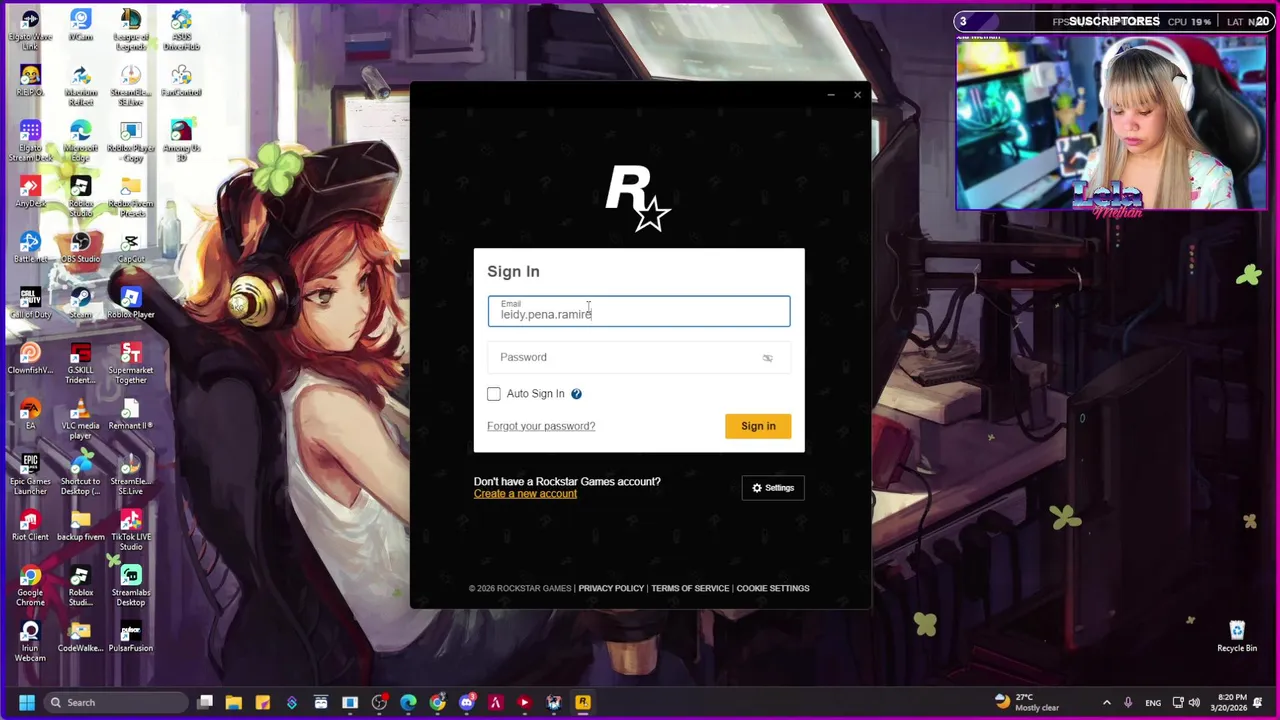Open the Elgato Wave Link desktop shortcut
This screenshot has height=720, width=1280.
click(30, 30)
